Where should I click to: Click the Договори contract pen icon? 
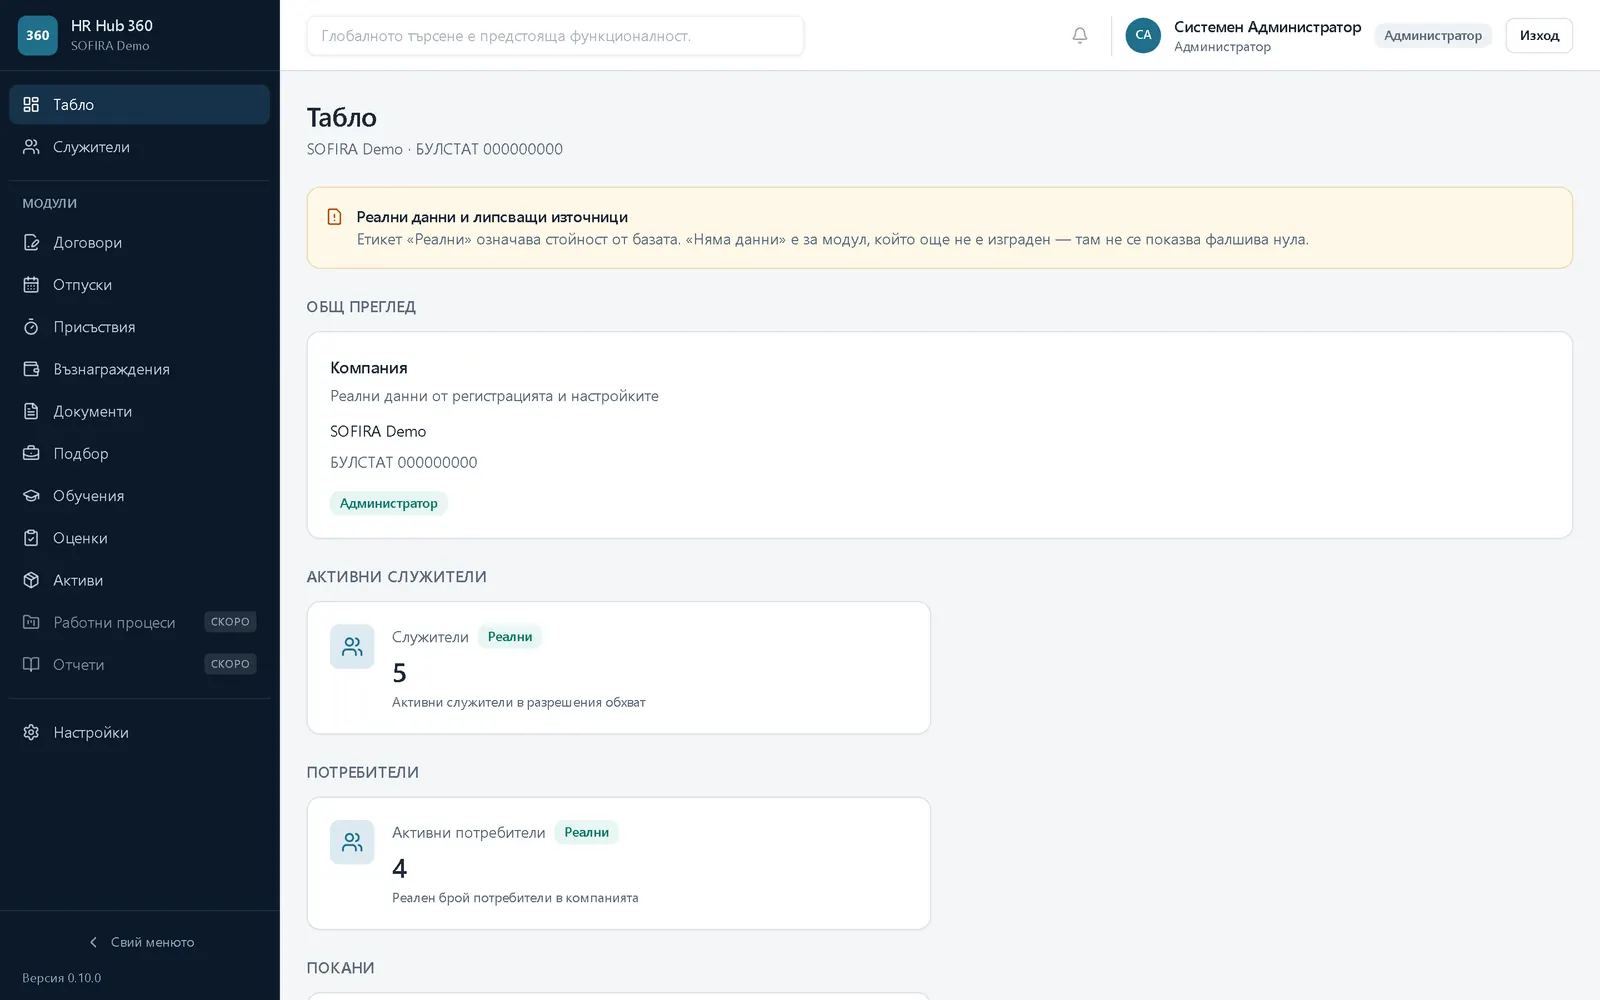click(x=31, y=242)
